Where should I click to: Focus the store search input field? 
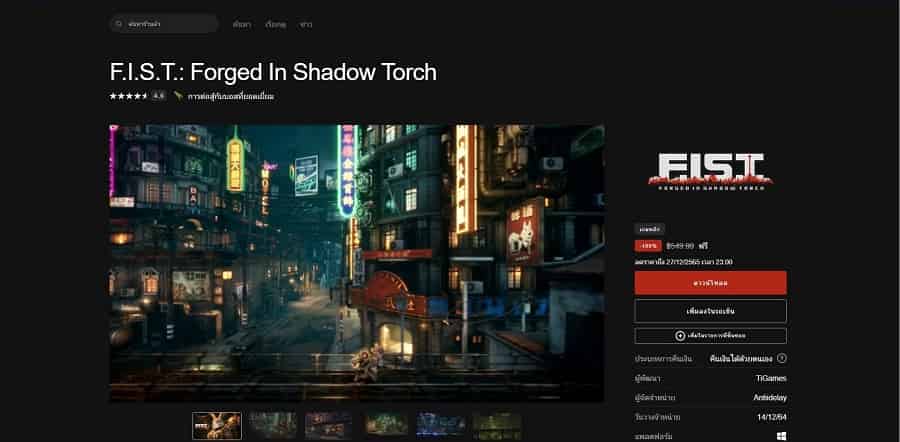pyautogui.click(x=164, y=24)
